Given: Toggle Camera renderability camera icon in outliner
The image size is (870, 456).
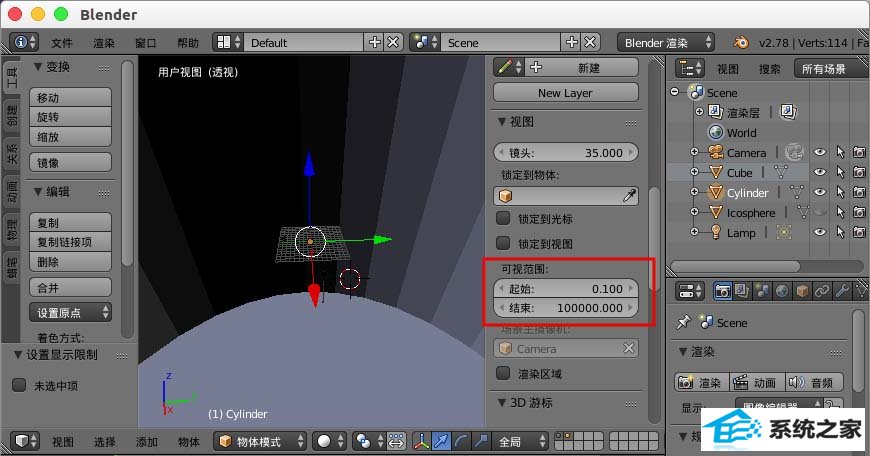Looking at the screenshot, I should [859, 152].
